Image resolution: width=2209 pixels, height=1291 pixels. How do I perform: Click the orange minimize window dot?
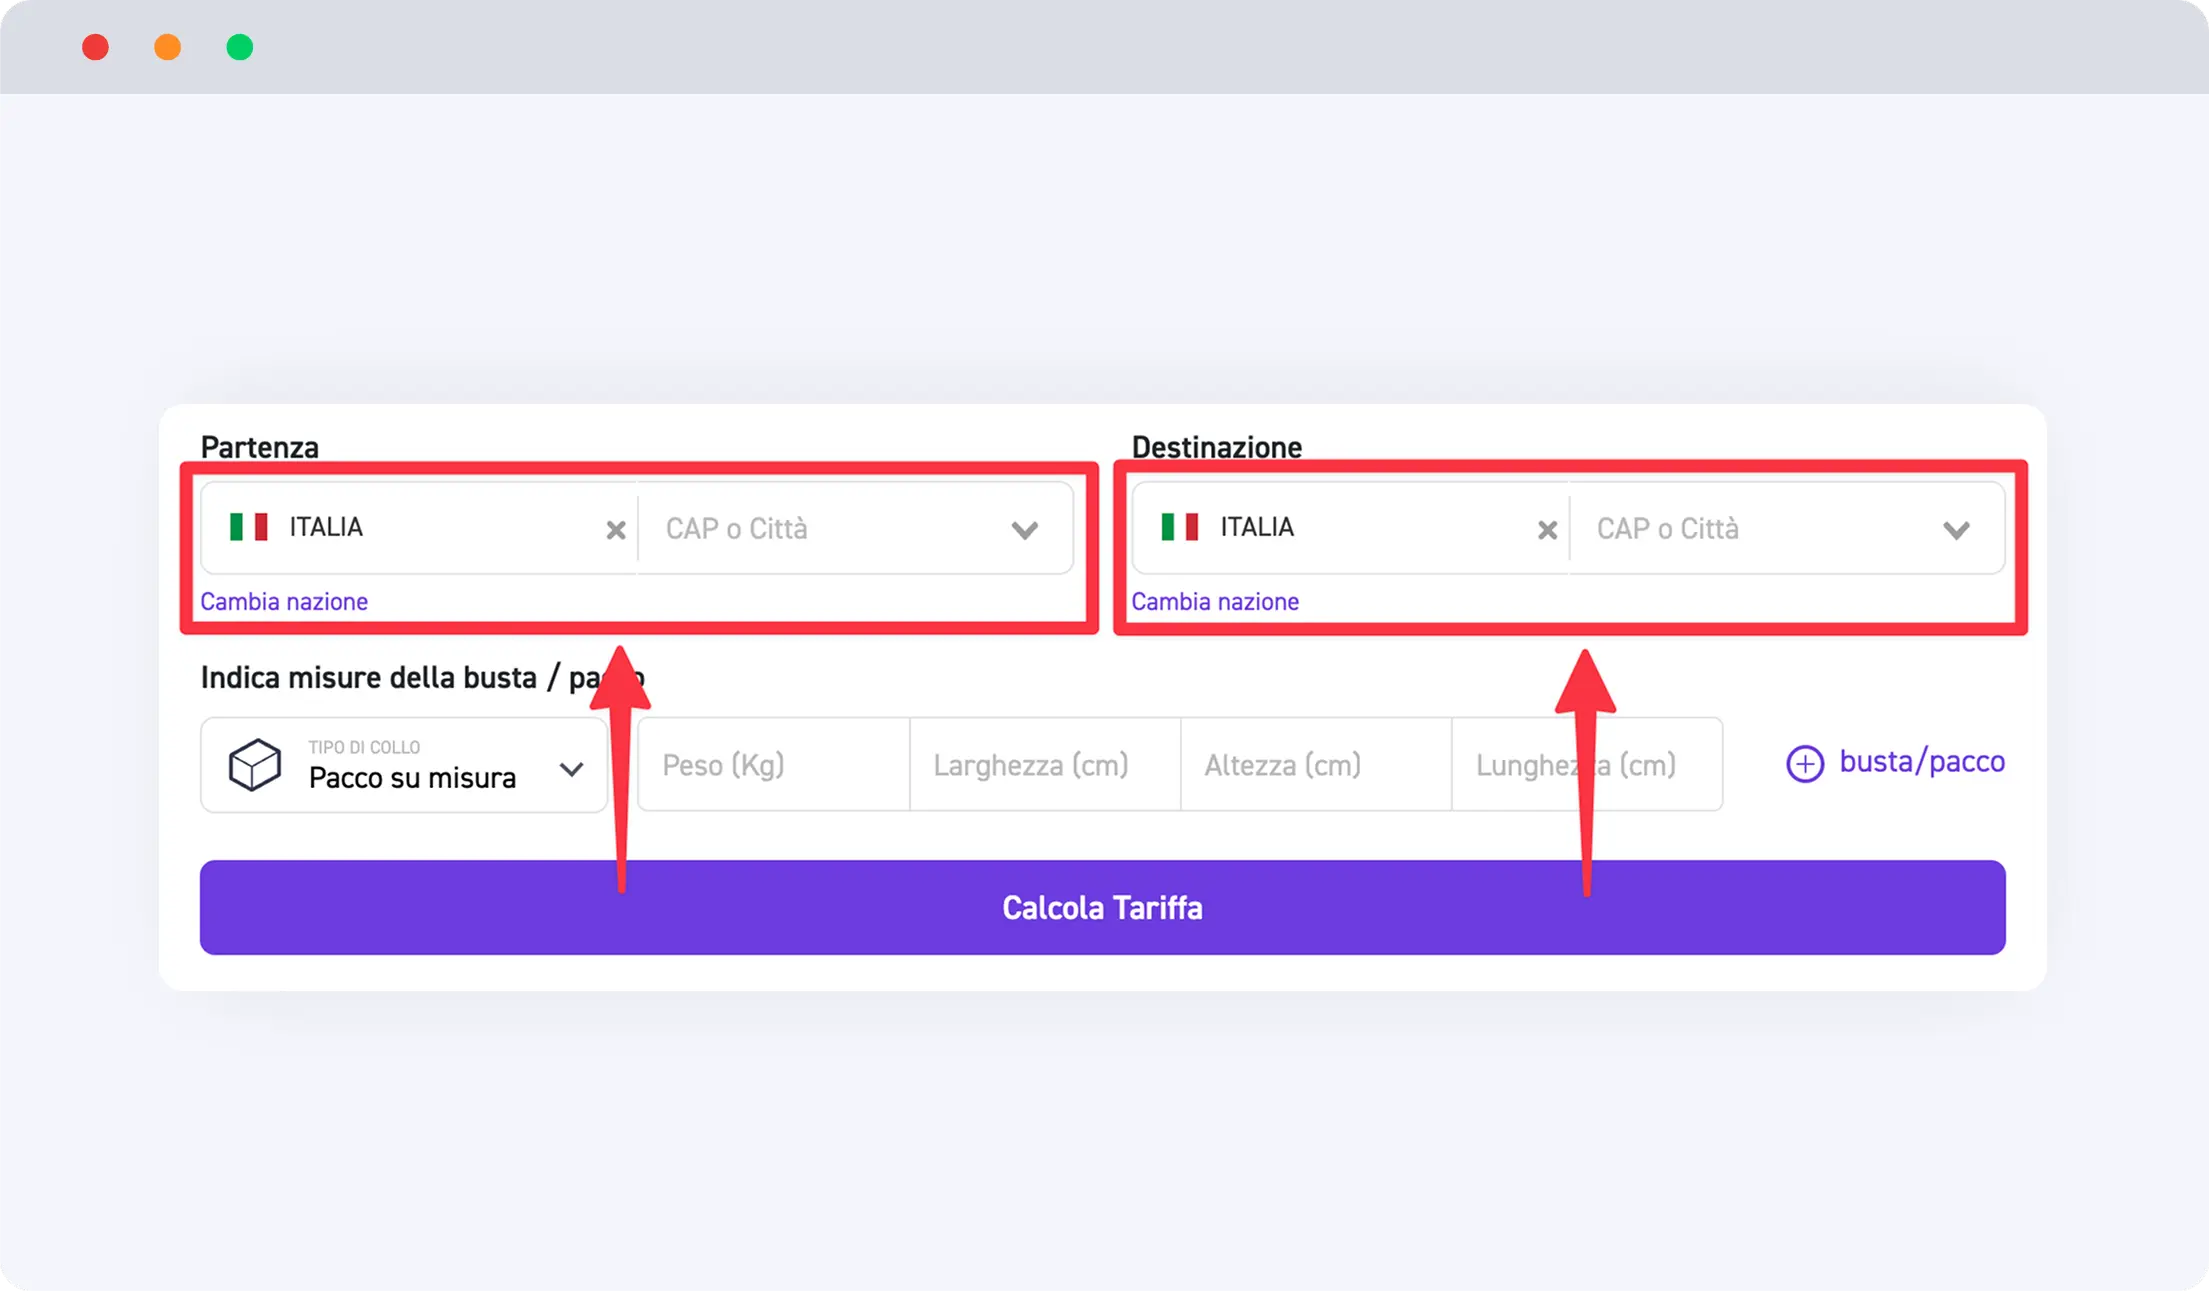[x=168, y=47]
